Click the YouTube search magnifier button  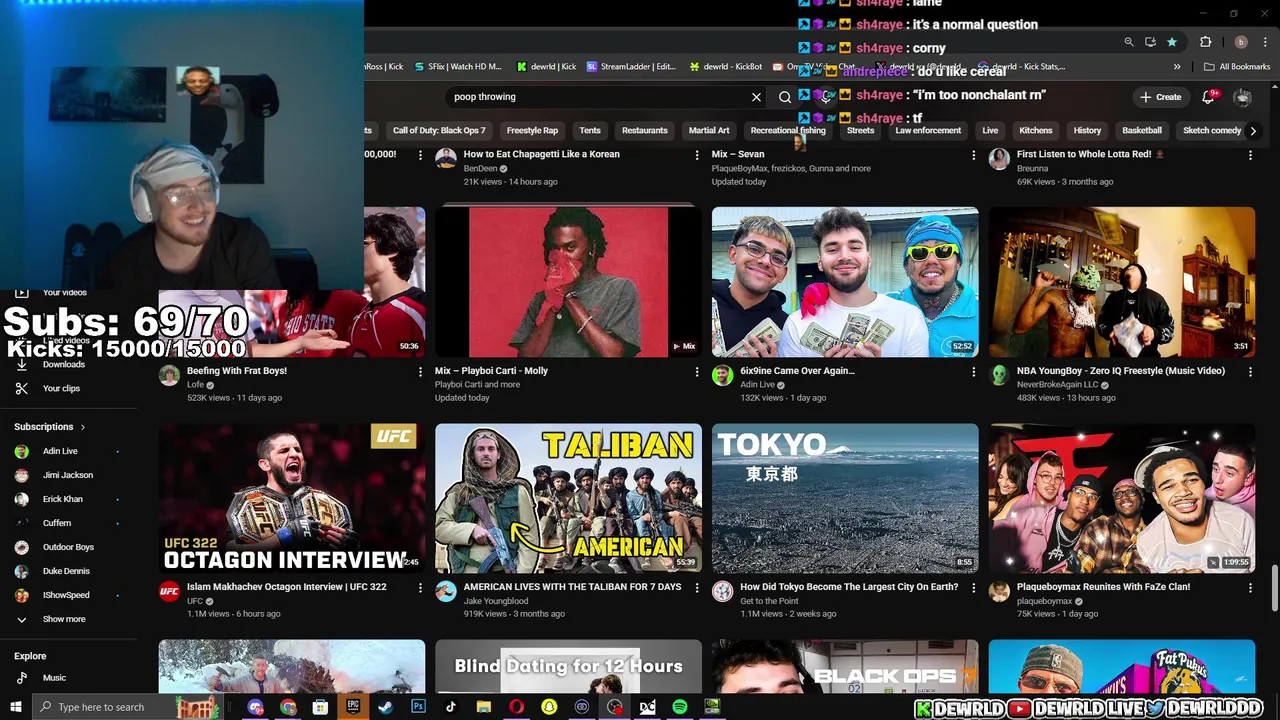(785, 97)
